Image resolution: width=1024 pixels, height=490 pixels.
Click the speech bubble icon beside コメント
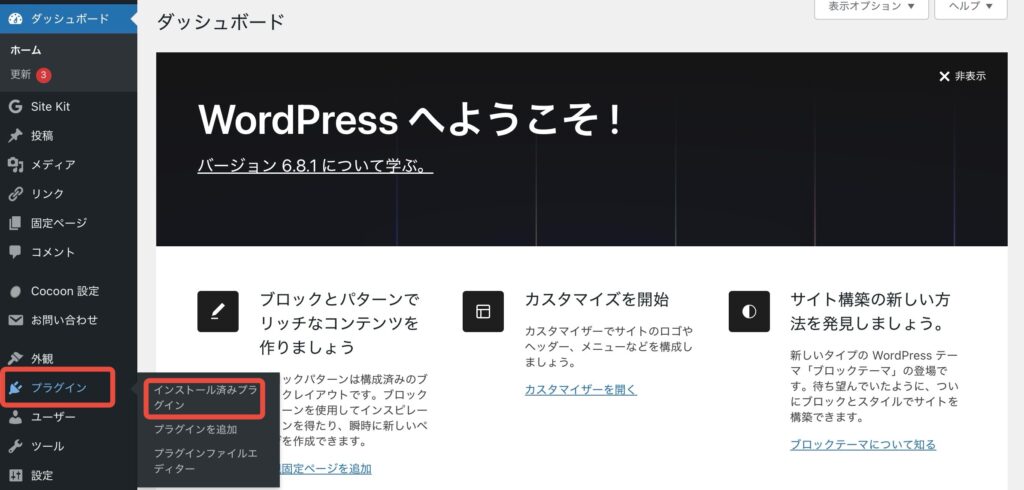coord(15,252)
